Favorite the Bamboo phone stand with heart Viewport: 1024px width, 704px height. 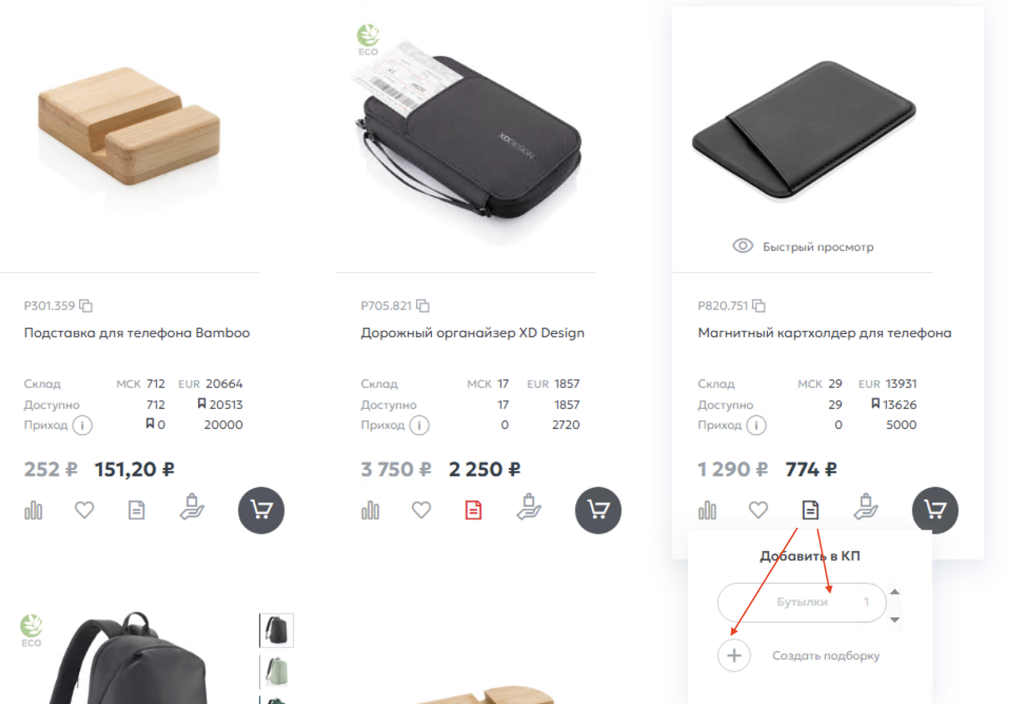84,509
